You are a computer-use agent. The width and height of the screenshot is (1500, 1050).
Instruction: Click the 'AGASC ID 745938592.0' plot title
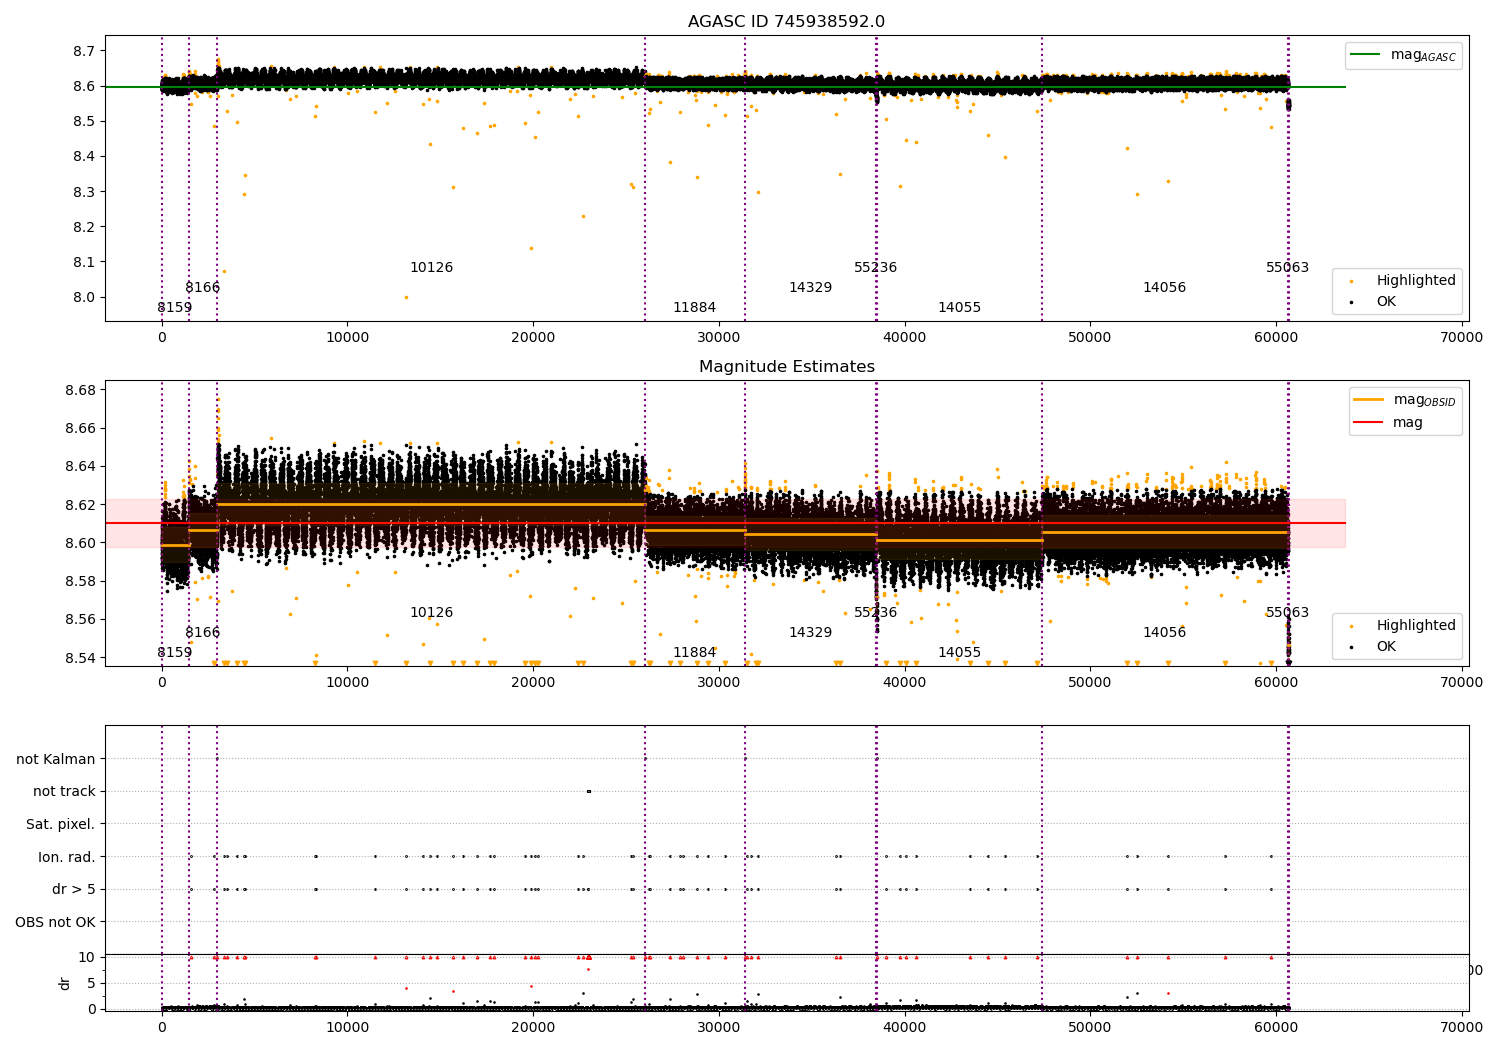(x=786, y=22)
